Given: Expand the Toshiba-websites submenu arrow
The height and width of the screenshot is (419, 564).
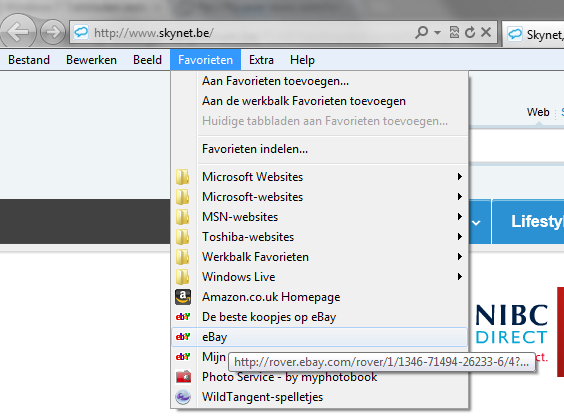Looking at the screenshot, I should 459,237.
